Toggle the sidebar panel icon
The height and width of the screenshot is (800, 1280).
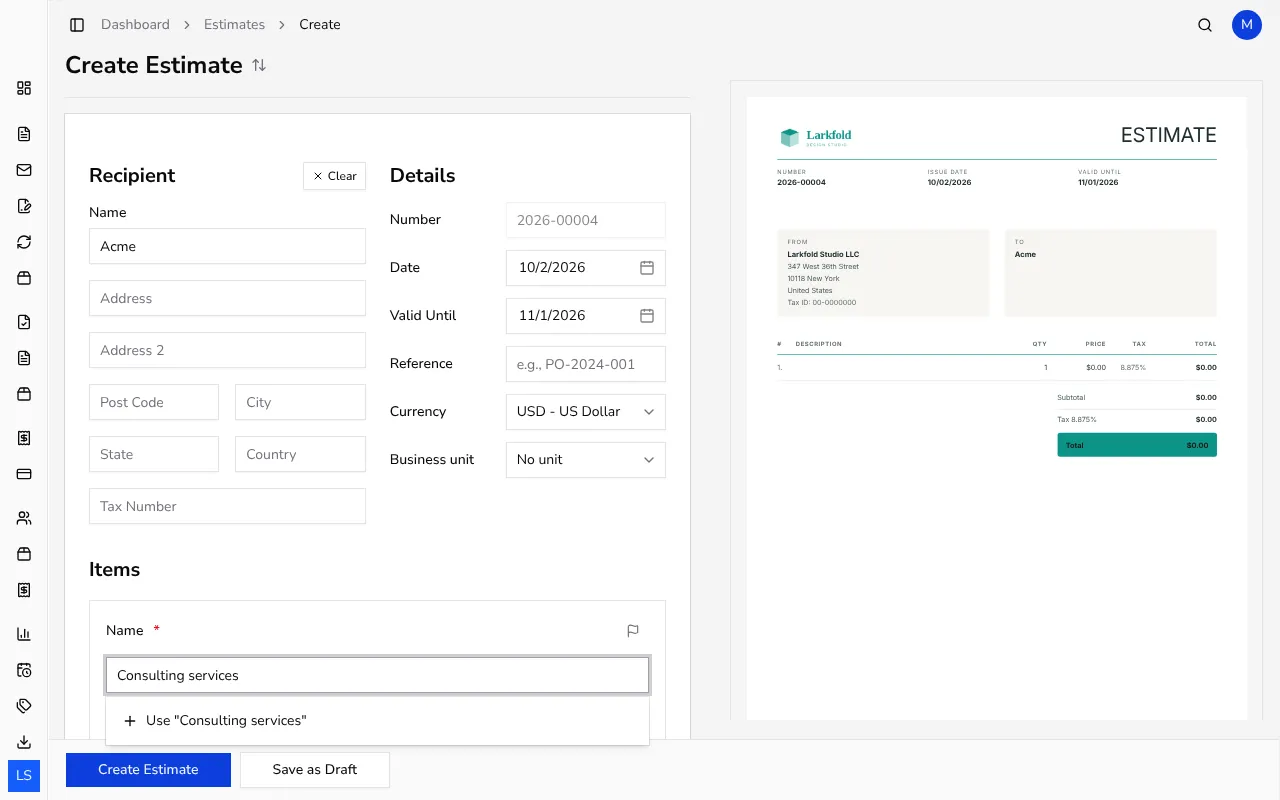[x=77, y=25]
